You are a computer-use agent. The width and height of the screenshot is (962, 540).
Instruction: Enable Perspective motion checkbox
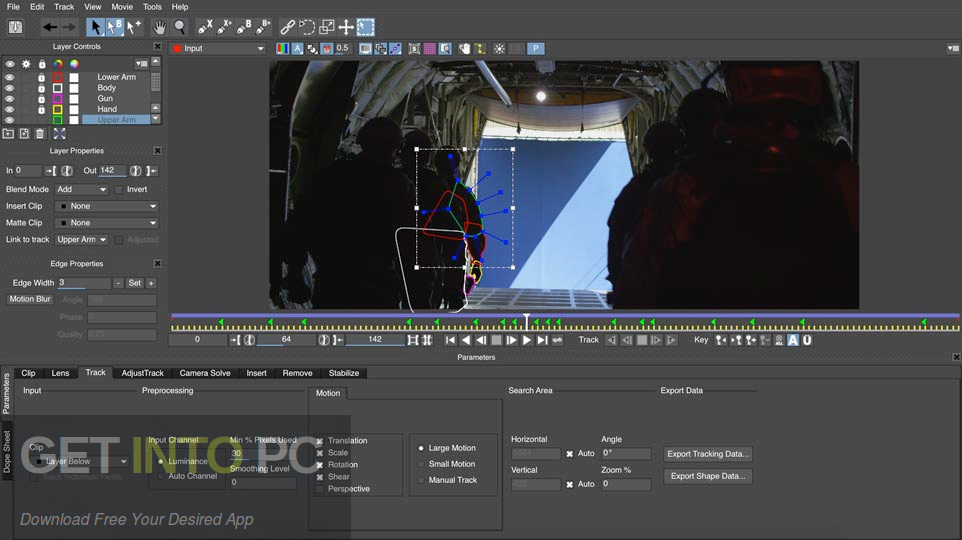(x=320, y=489)
